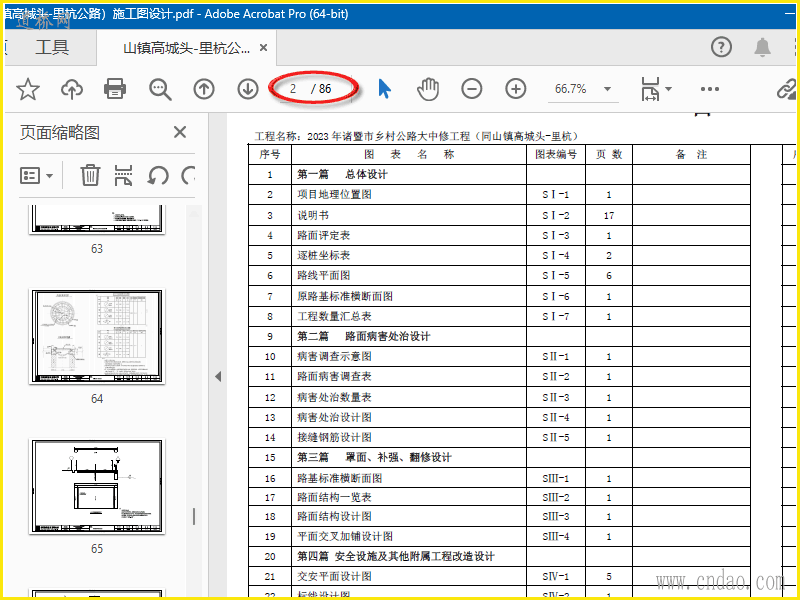Image resolution: width=800 pixels, height=600 pixels.
Task: Close the 山镇高城头-里杭公 document tab
Action: tap(263, 47)
